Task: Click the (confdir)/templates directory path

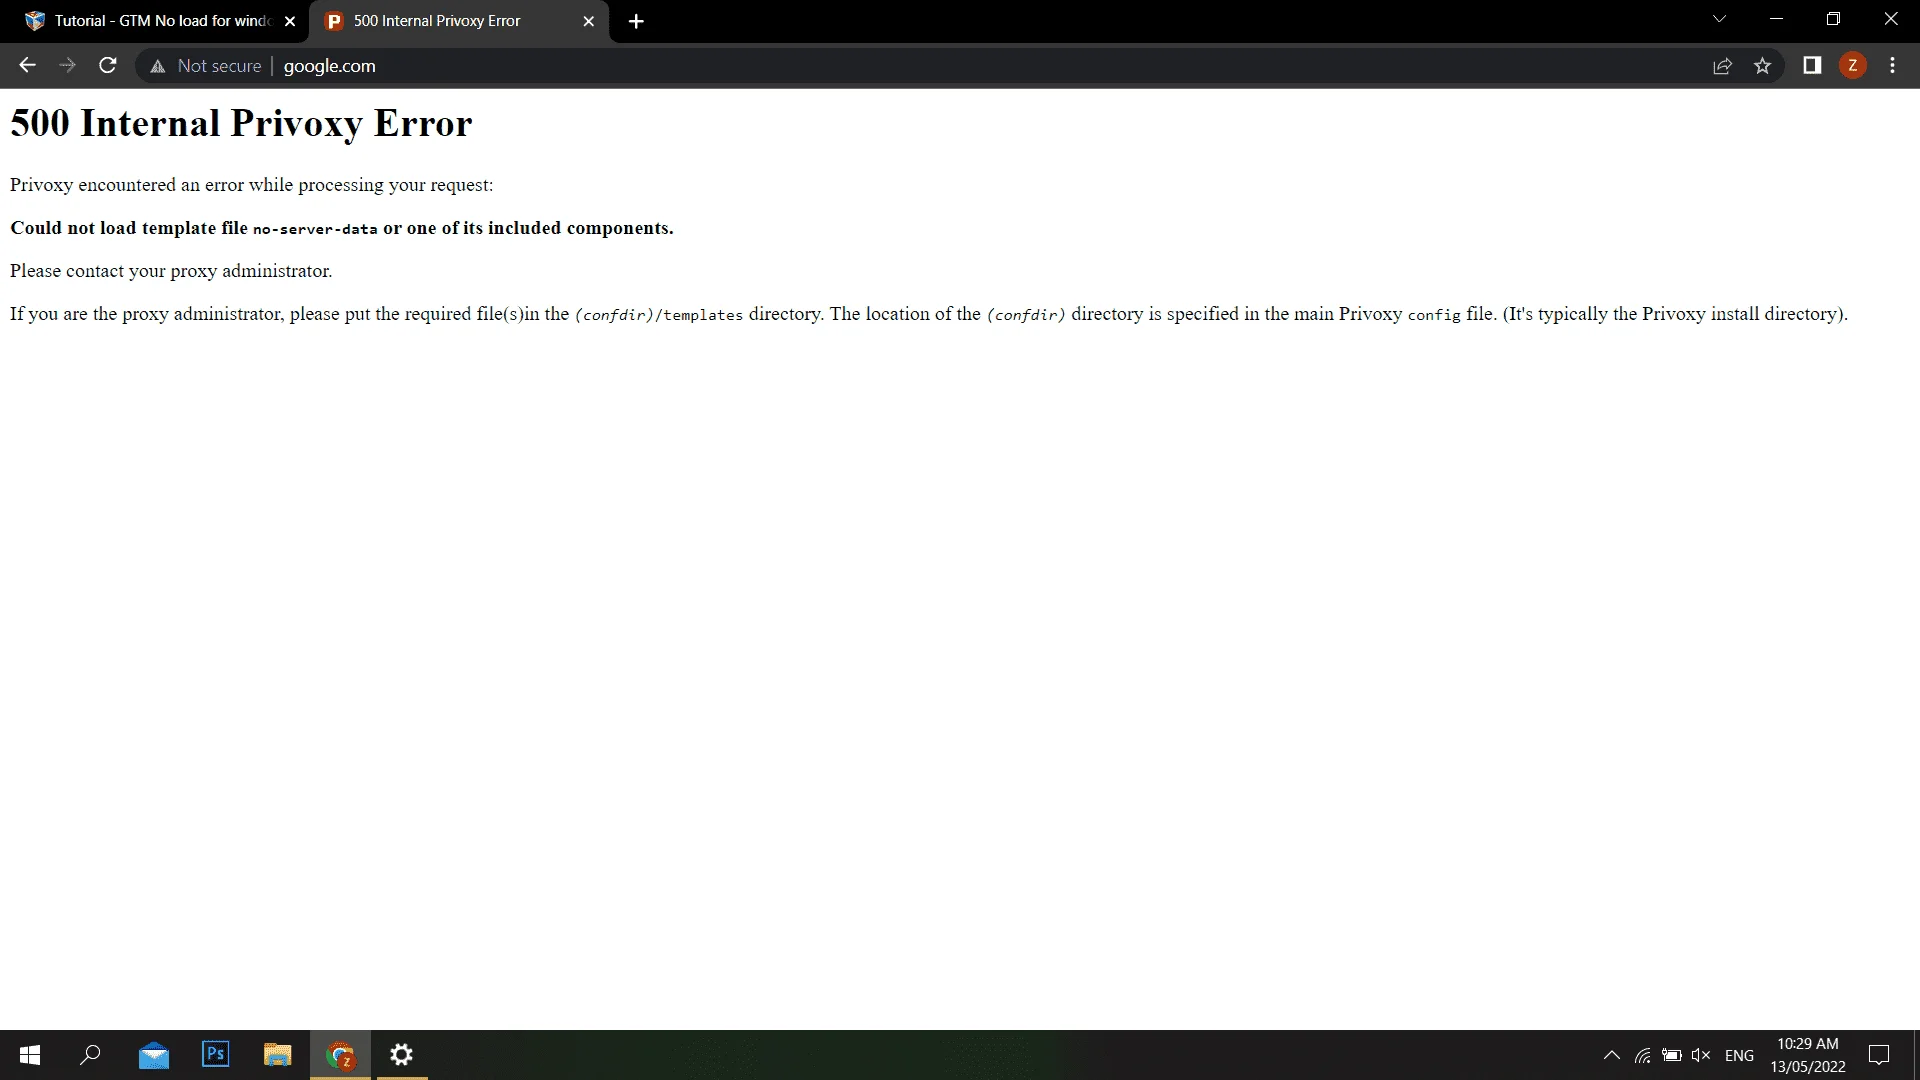Action: tap(659, 315)
